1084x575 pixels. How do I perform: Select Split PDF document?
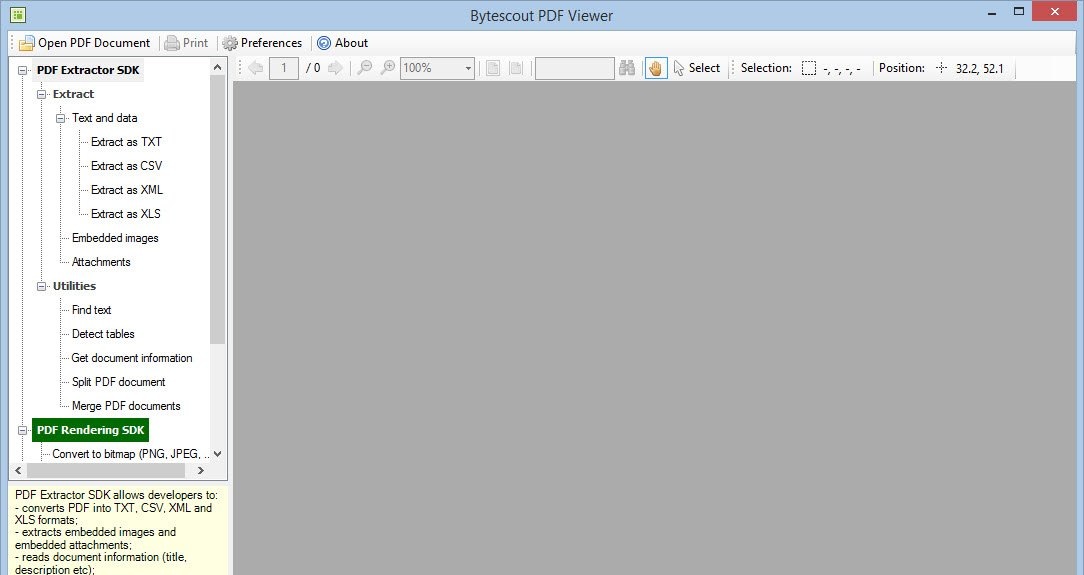119,382
